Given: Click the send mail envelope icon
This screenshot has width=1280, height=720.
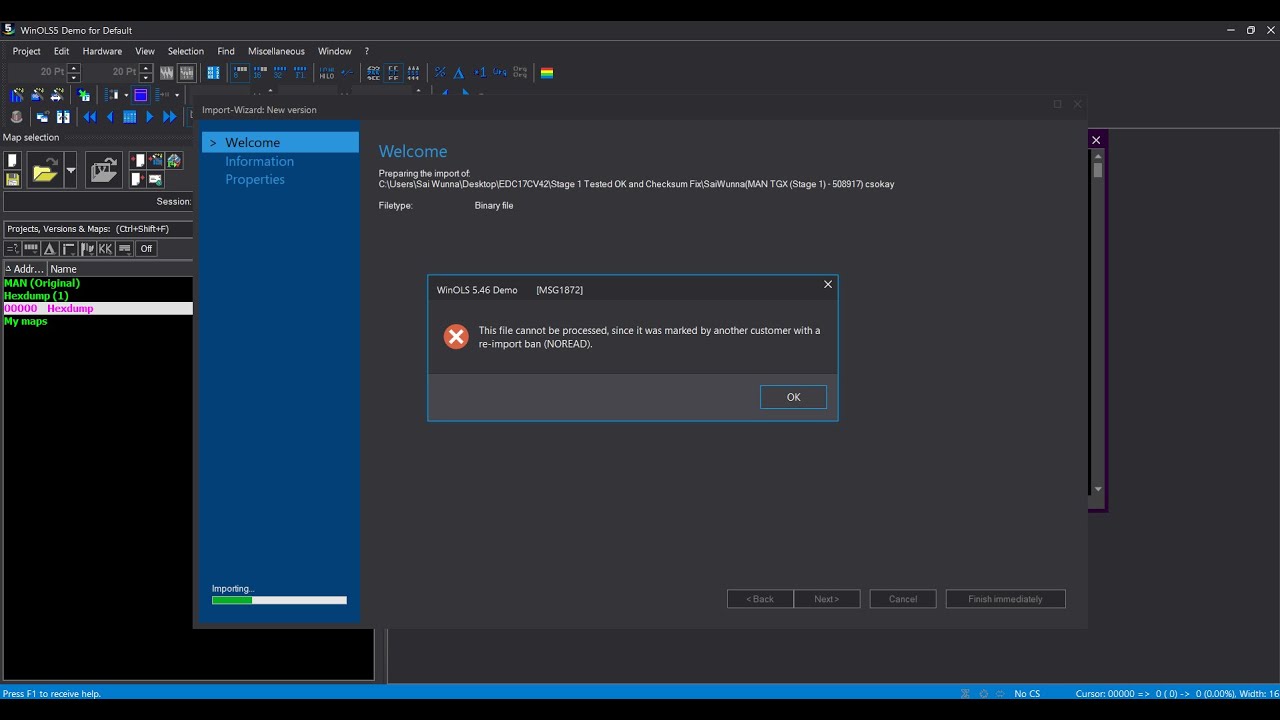Looking at the screenshot, I should [155, 179].
